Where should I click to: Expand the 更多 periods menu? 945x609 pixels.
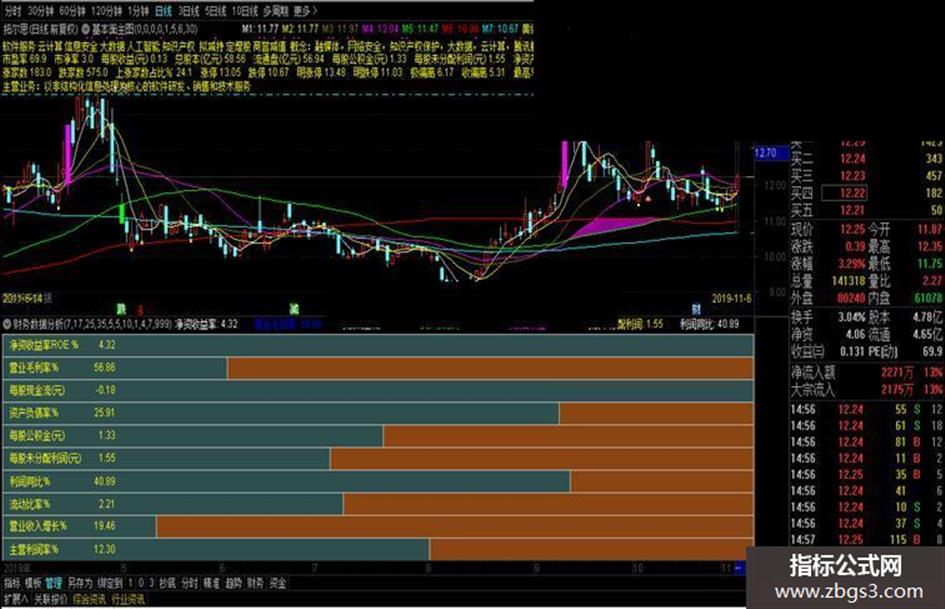point(305,11)
